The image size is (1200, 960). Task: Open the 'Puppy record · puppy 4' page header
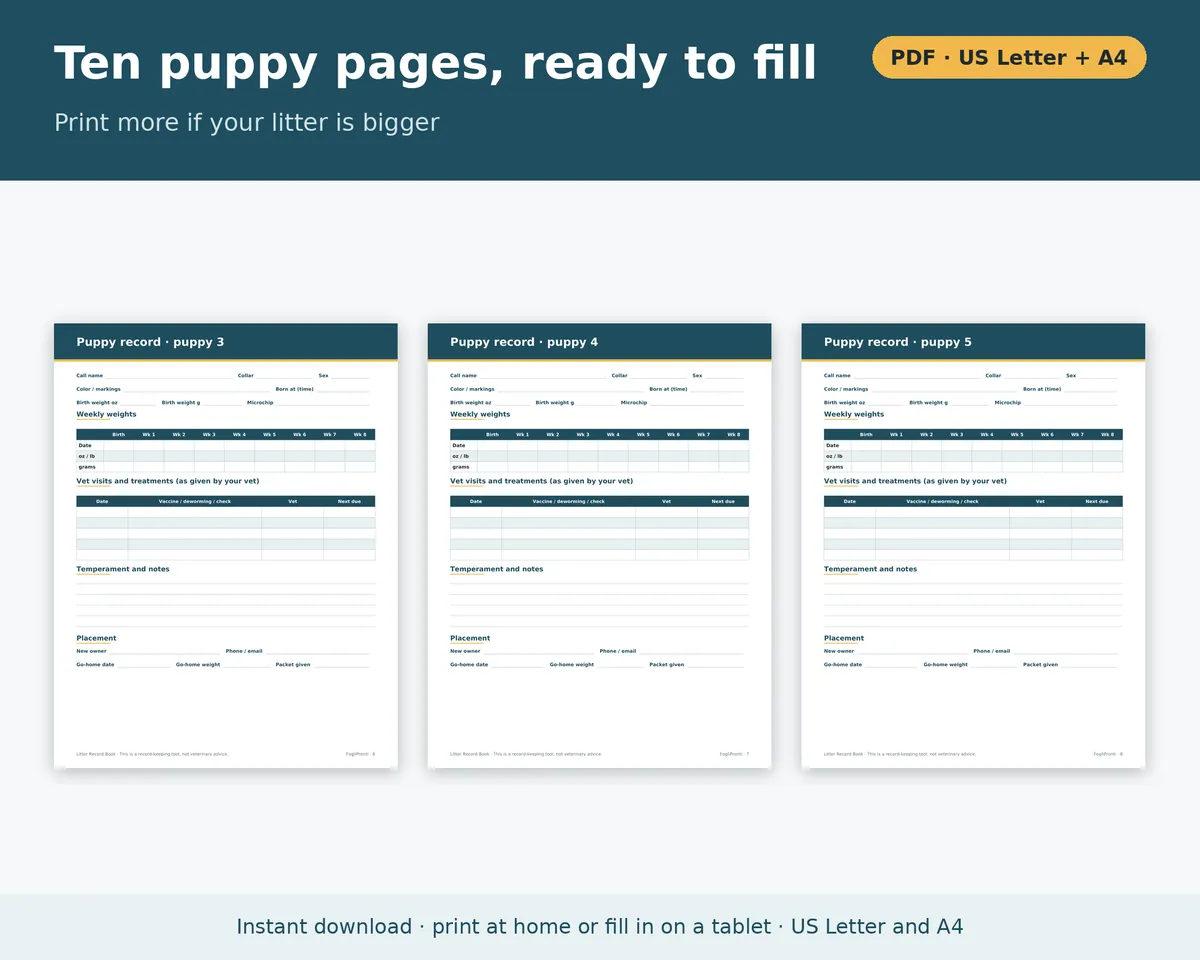click(600, 342)
